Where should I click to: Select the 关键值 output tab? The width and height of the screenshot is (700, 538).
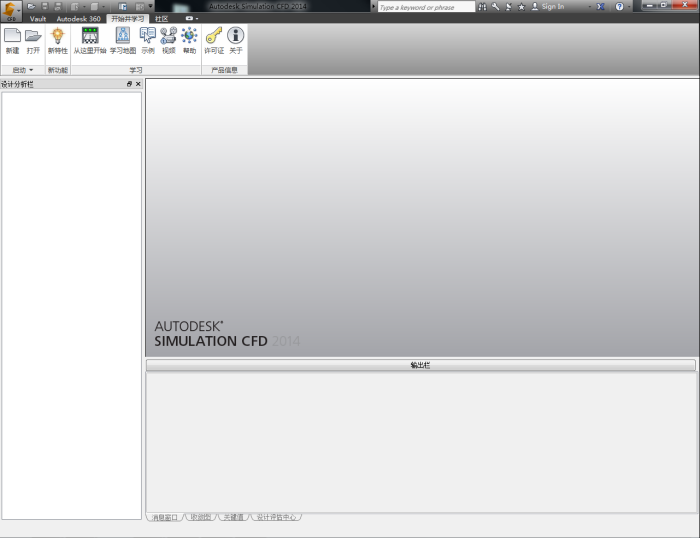(x=233, y=517)
